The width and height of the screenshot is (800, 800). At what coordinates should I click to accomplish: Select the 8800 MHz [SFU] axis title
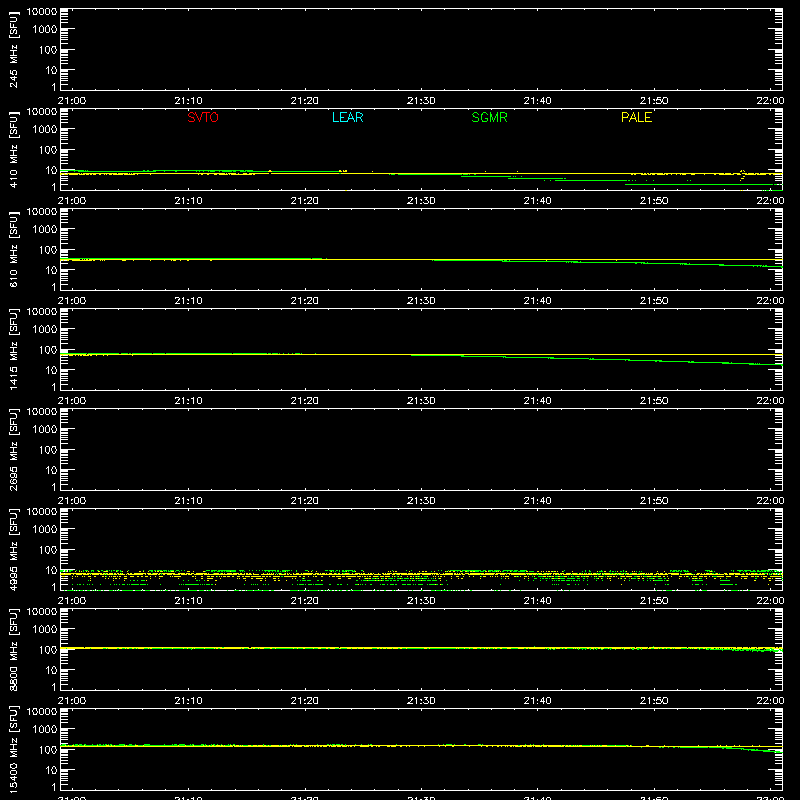(x=13, y=649)
